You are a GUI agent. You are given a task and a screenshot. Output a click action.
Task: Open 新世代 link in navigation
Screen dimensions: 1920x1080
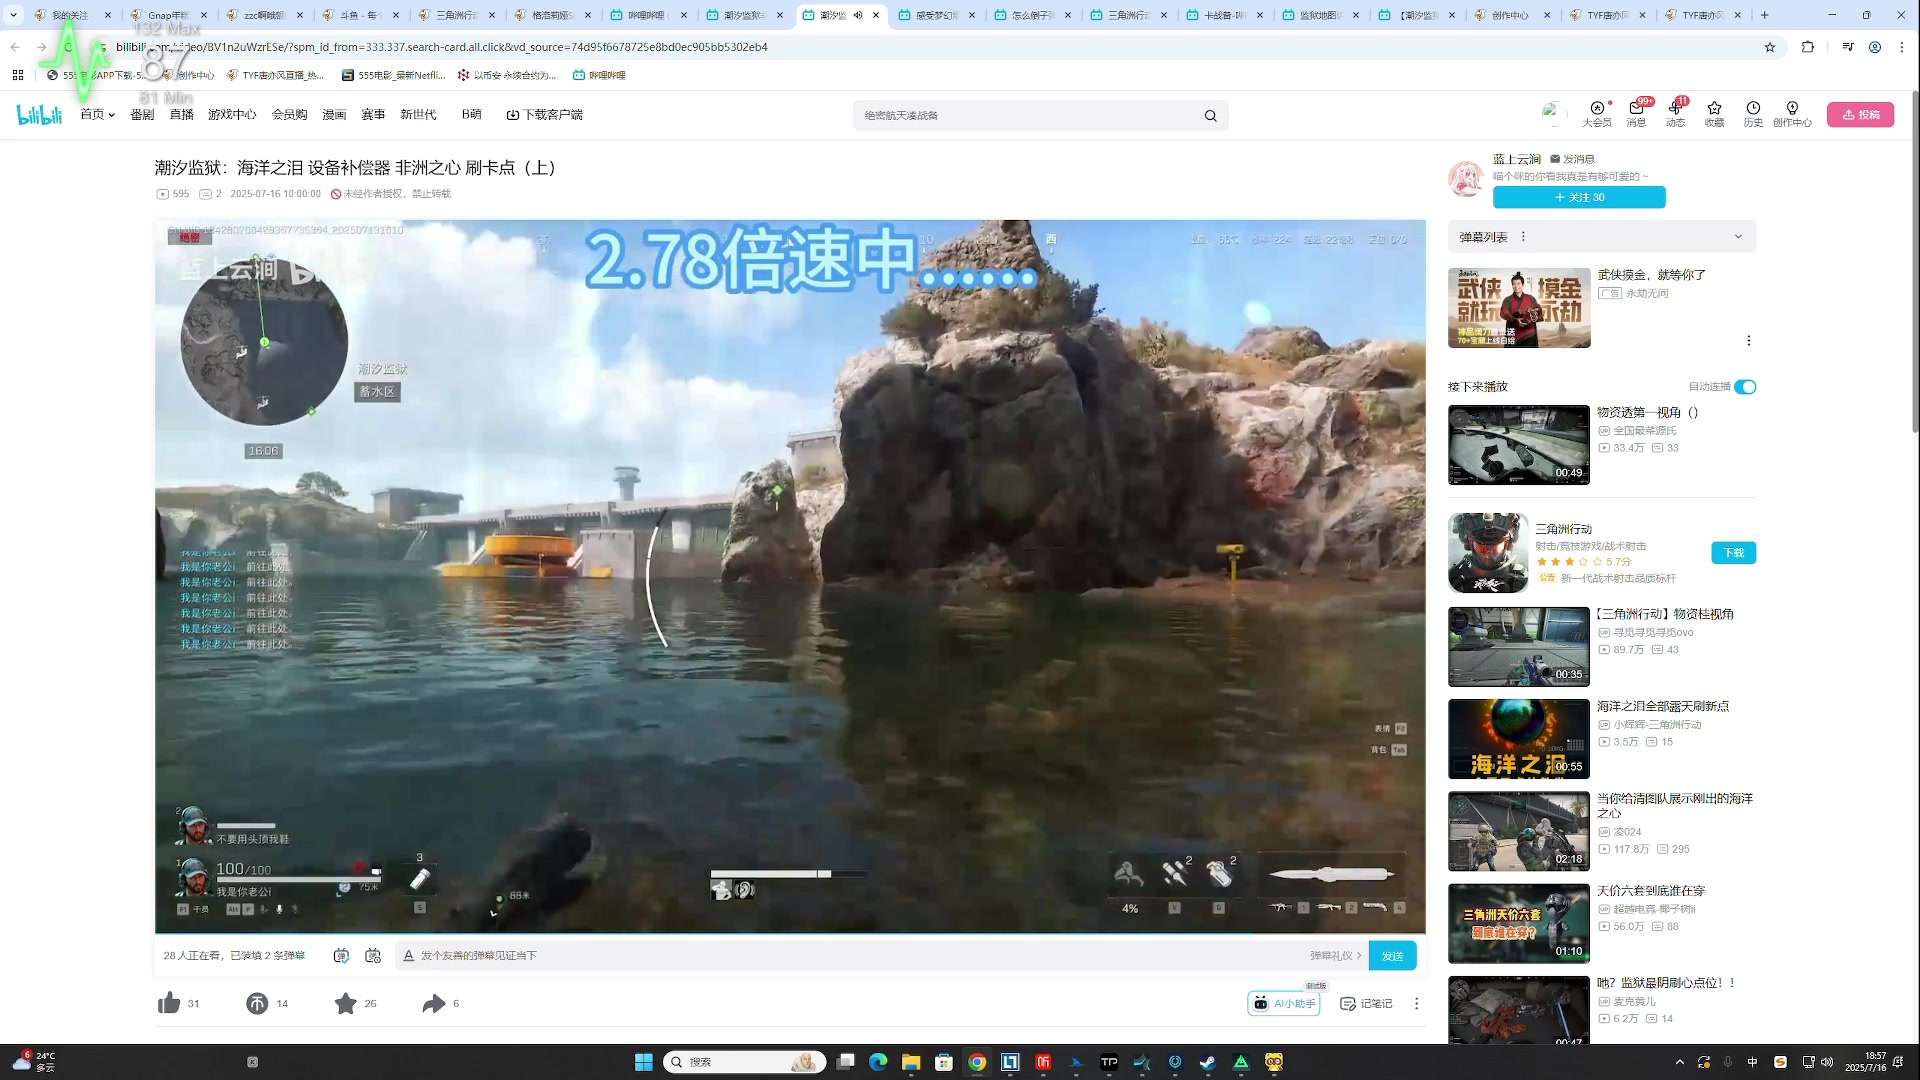418,115
